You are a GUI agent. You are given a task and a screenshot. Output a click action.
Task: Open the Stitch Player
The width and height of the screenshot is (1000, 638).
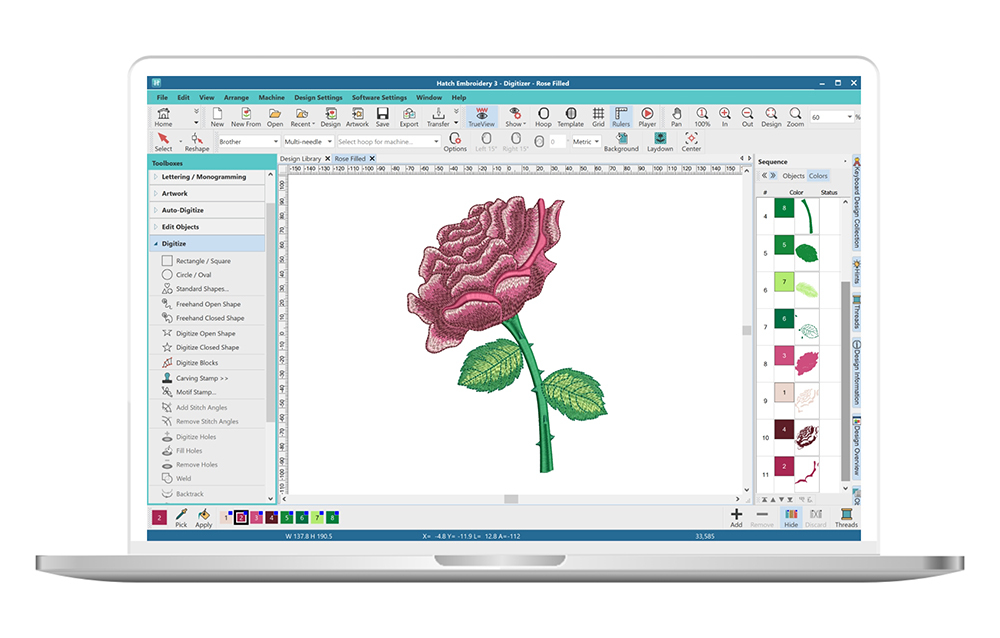[647, 117]
